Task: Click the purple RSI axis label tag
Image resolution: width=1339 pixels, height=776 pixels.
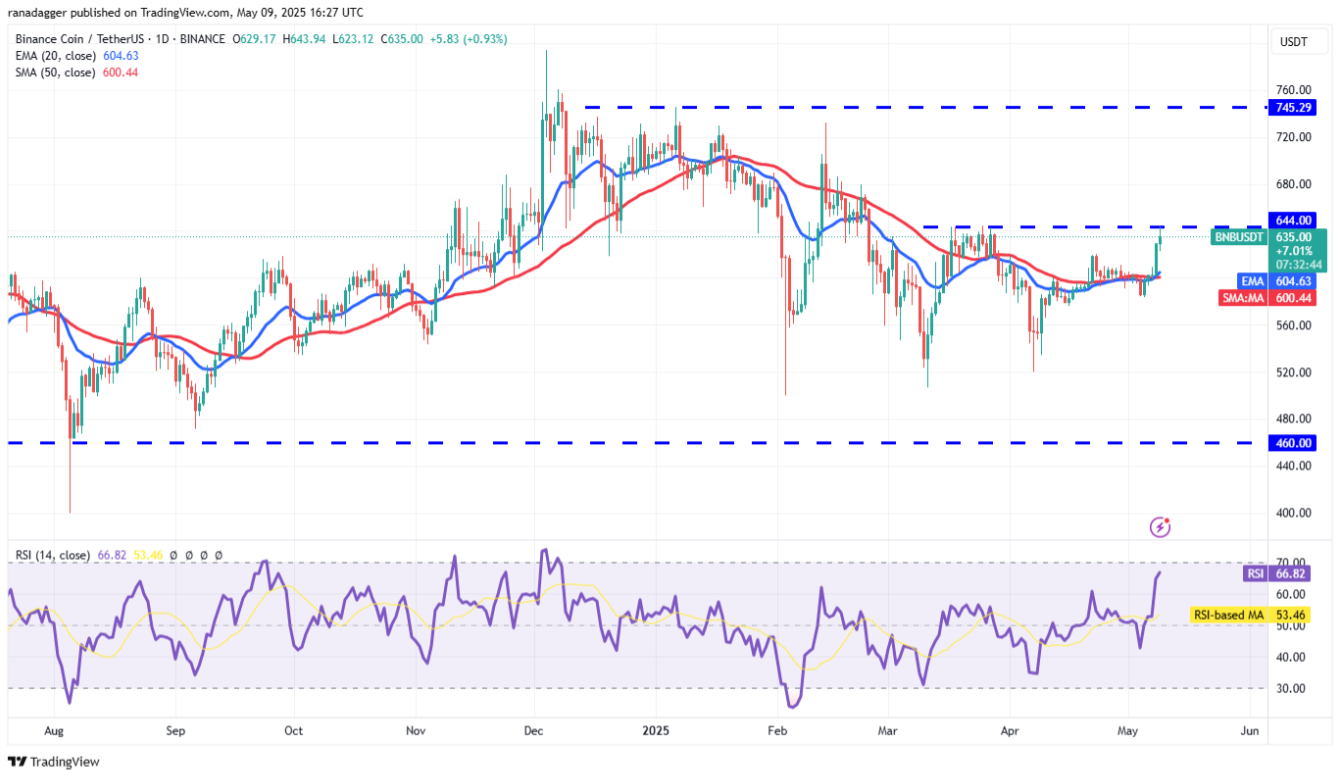Action: [x=1255, y=574]
